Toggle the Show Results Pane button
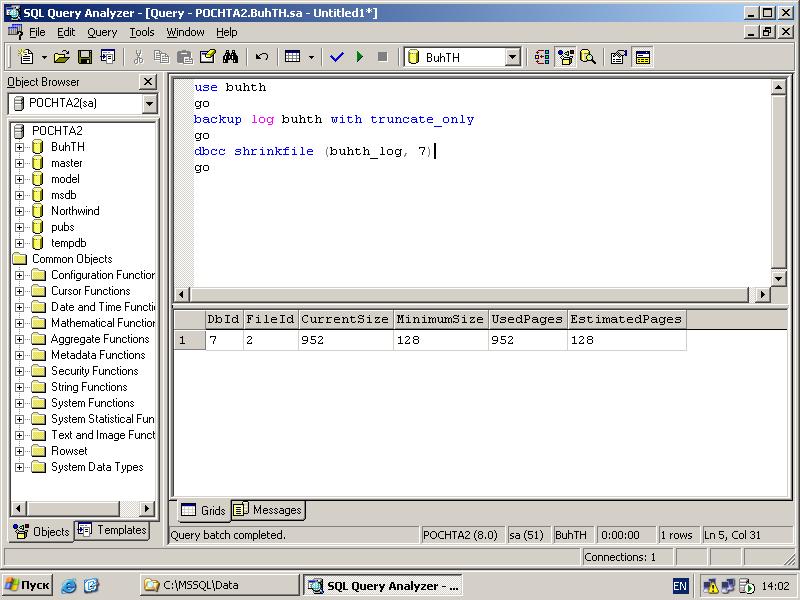 pyautogui.click(x=643, y=57)
